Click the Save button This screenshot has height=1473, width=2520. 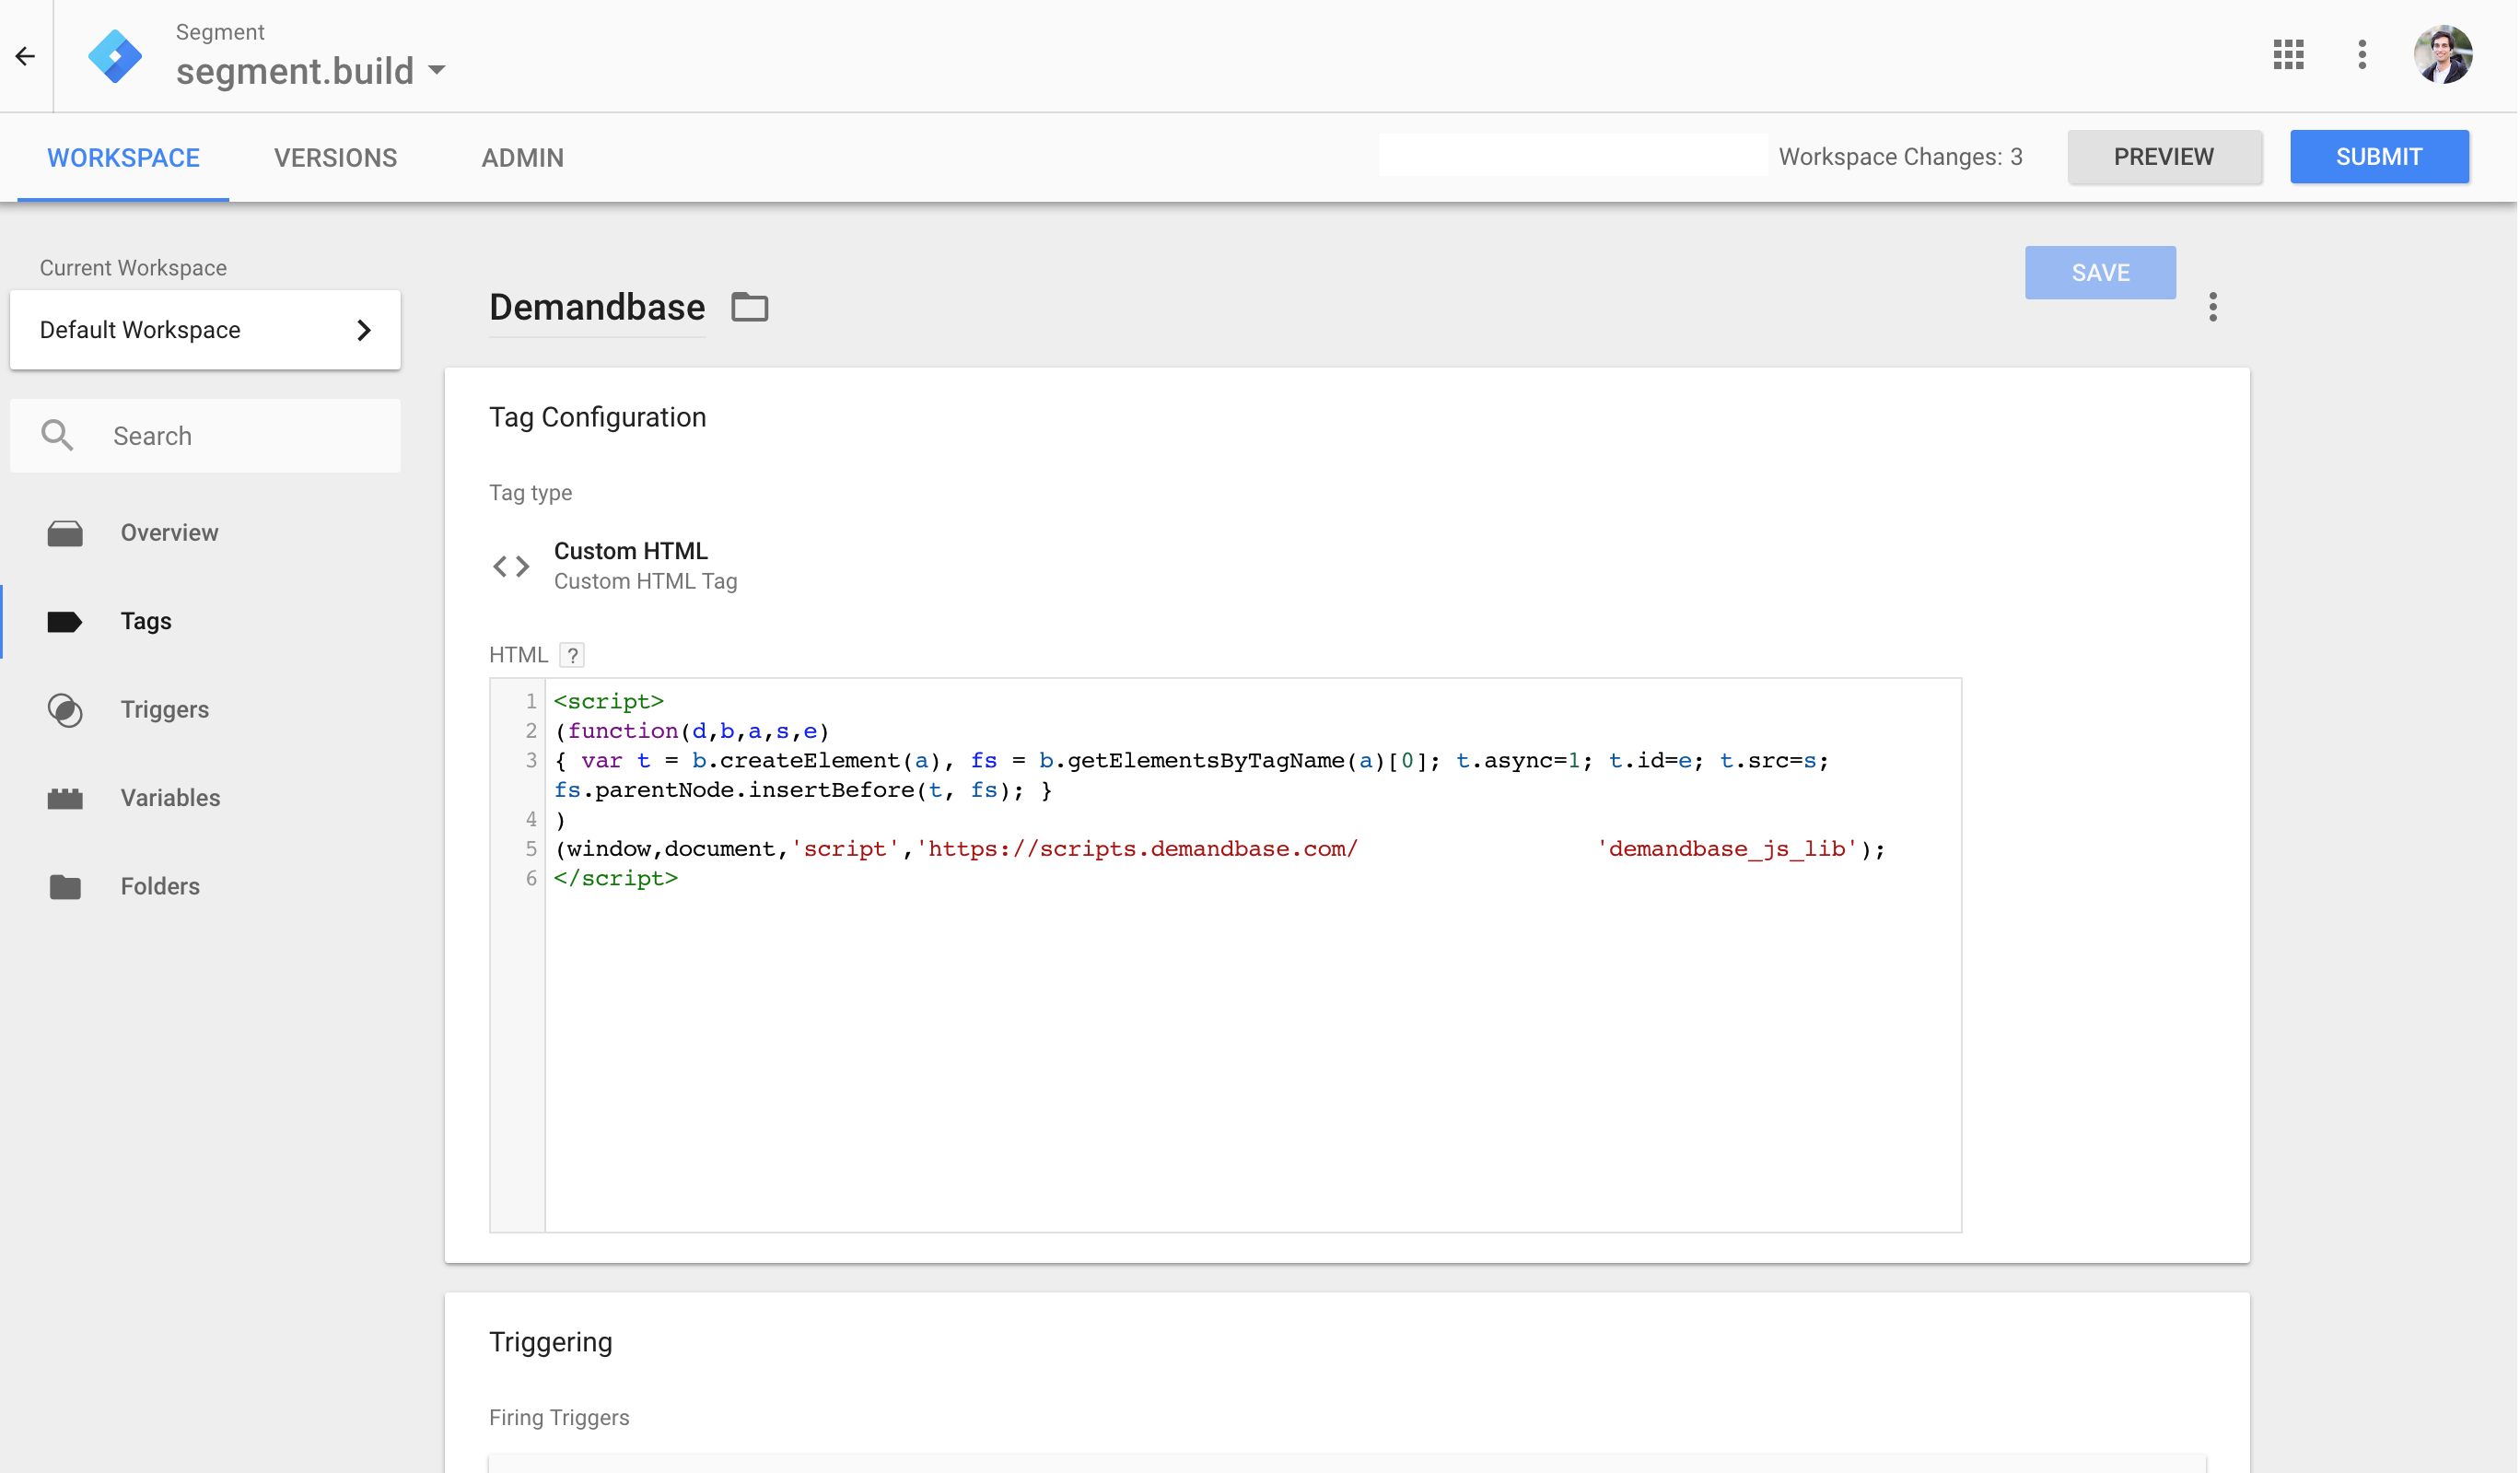(x=2102, y=273)
